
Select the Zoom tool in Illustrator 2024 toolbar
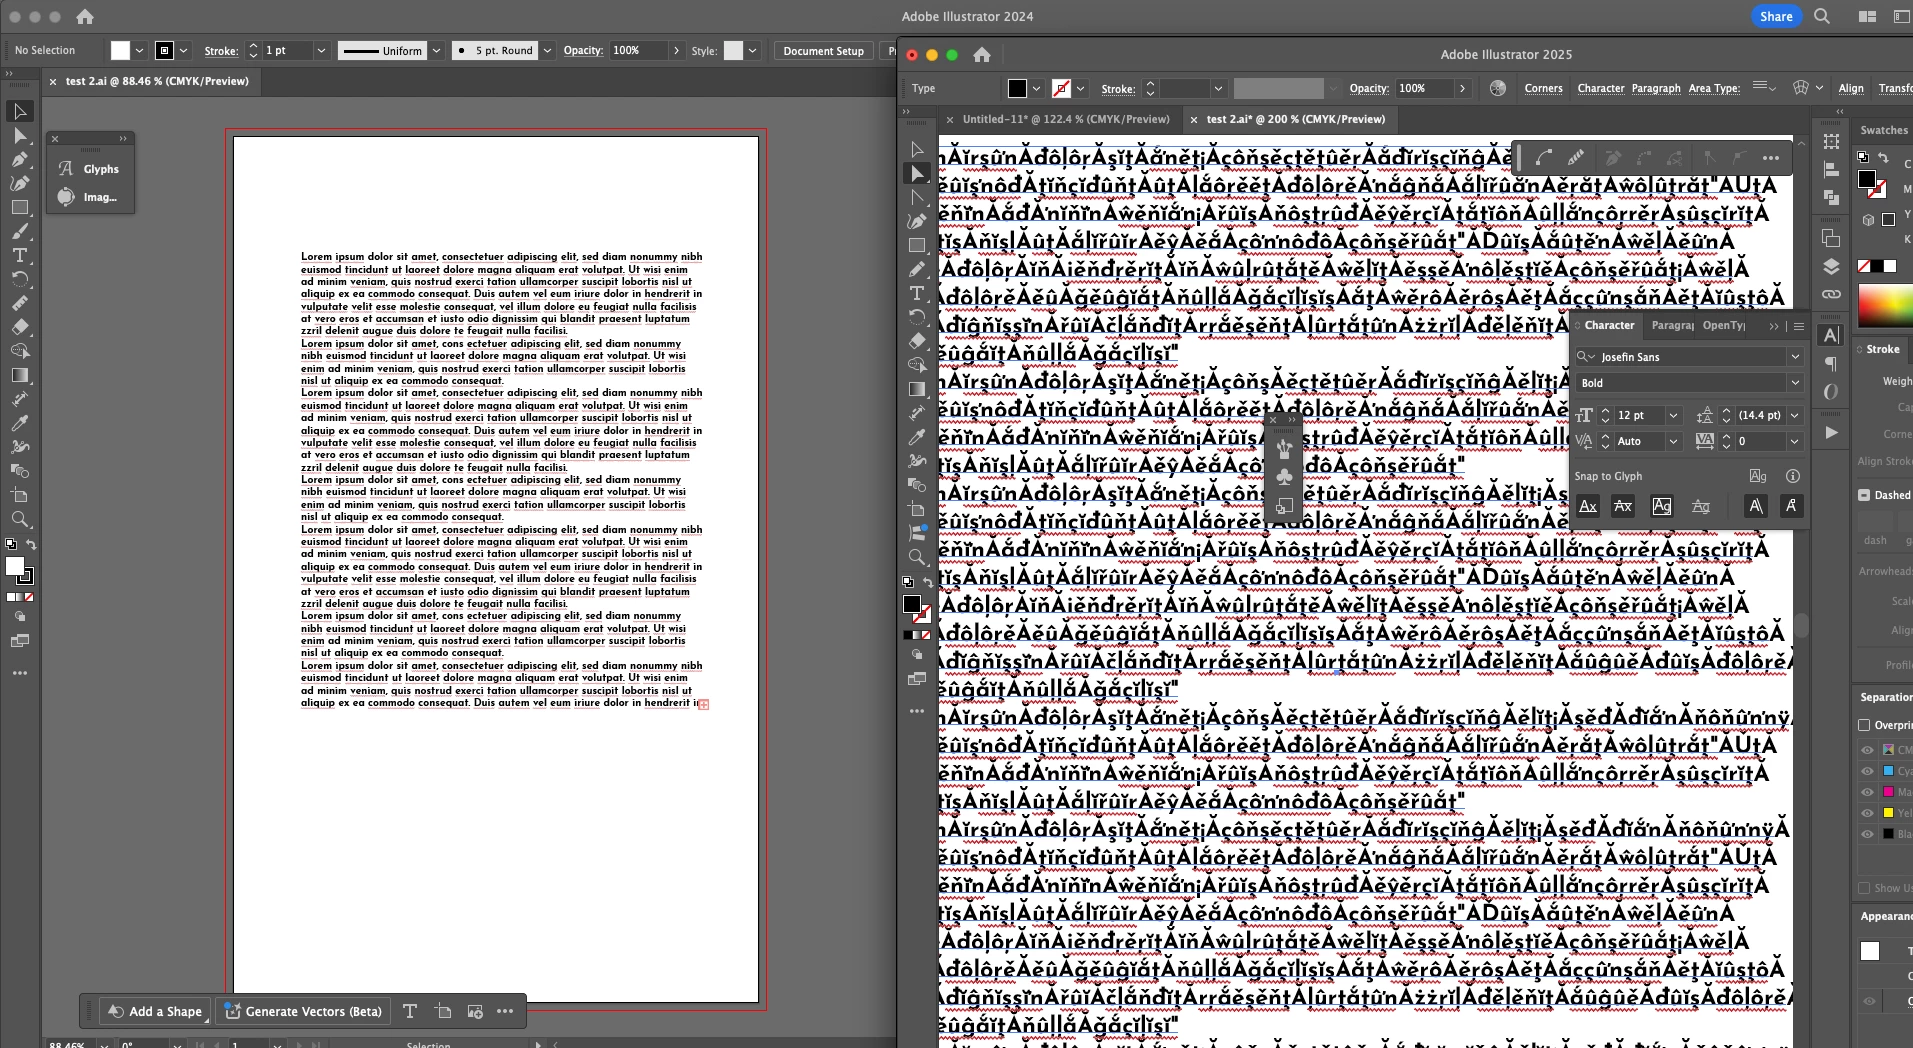(19, 519)
